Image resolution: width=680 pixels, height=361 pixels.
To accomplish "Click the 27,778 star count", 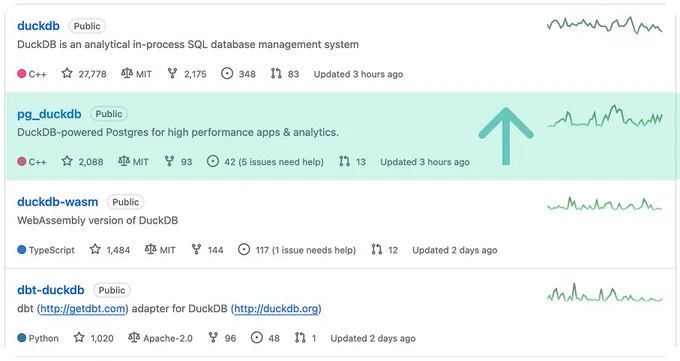I will click(92, 74).
